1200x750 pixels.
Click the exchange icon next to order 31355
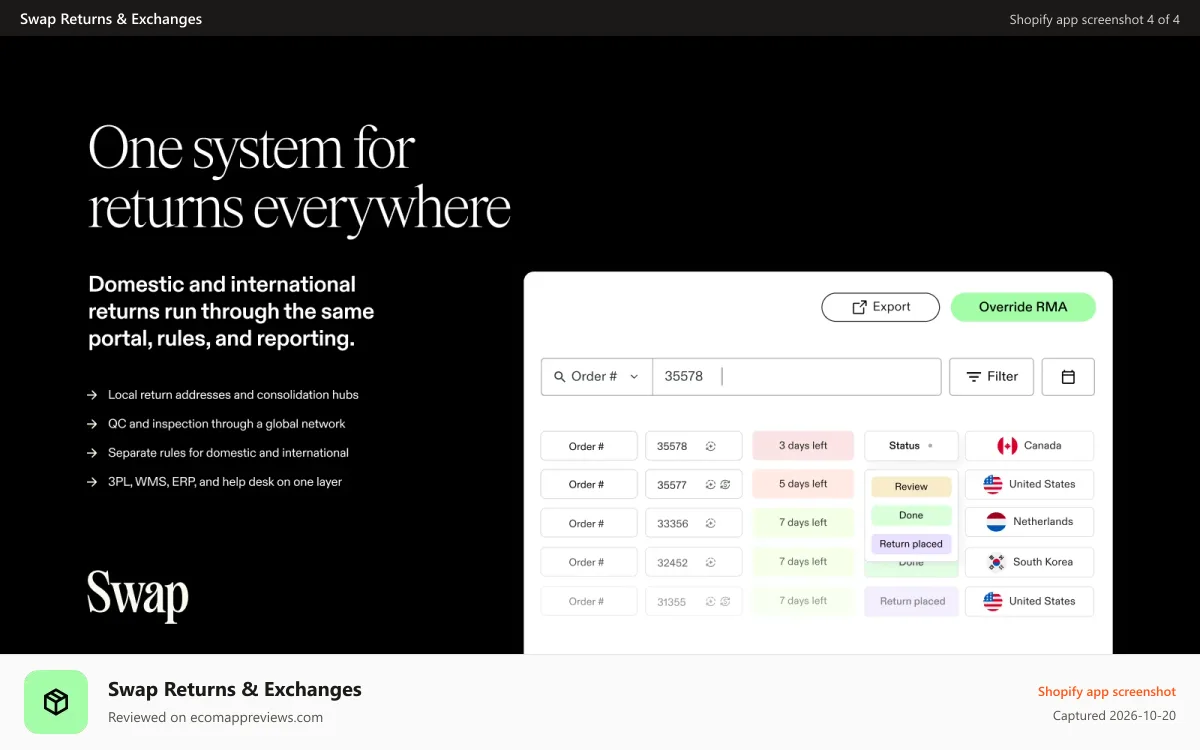click(x=711, y=602)
